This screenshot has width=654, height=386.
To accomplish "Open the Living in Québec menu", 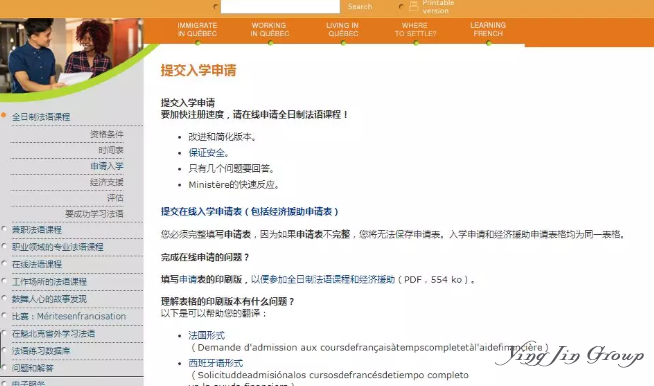I will pos(343,30).
